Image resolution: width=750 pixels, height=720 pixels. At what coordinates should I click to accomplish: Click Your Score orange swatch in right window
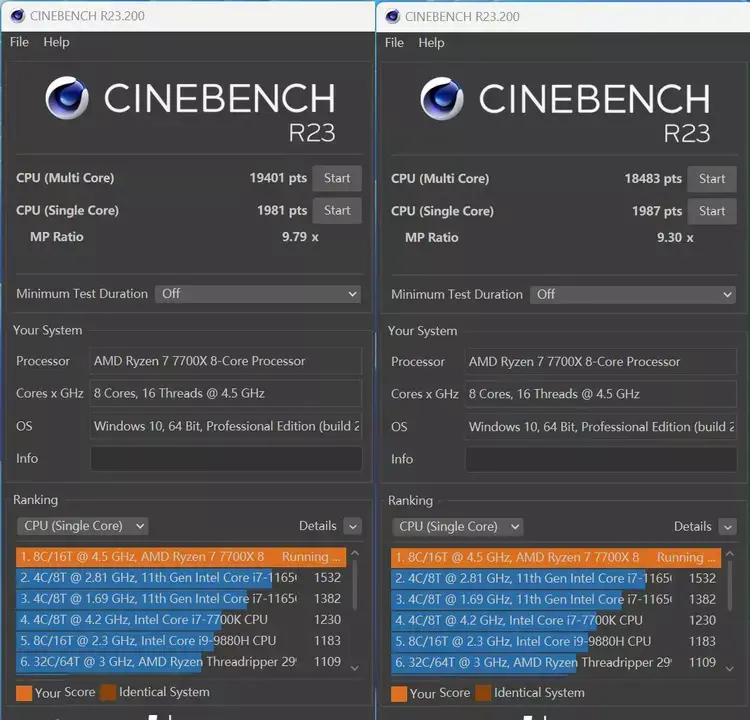399,694
